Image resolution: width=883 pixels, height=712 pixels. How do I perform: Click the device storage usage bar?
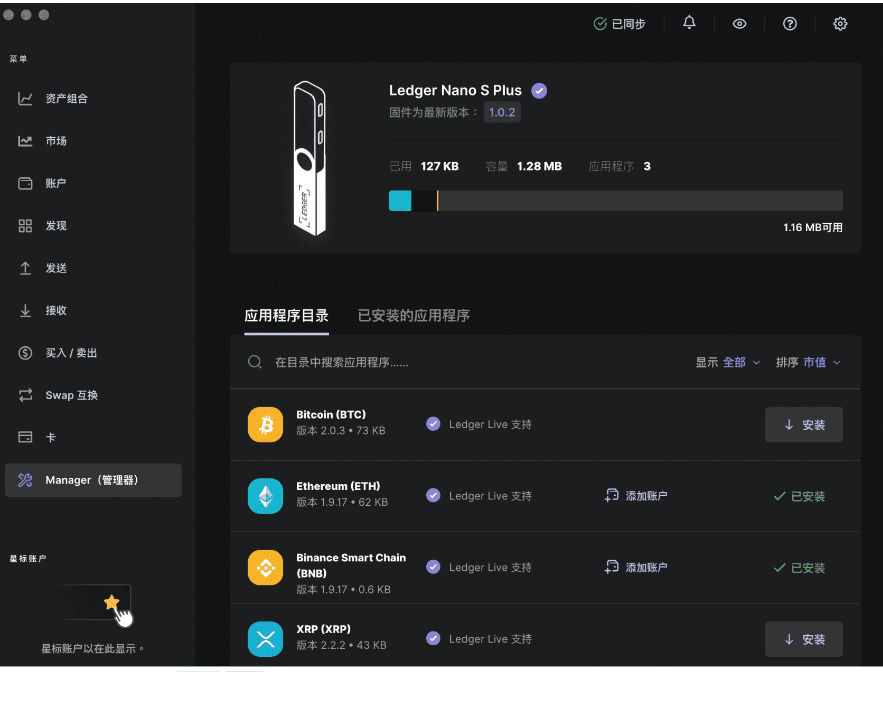point(613,200)
